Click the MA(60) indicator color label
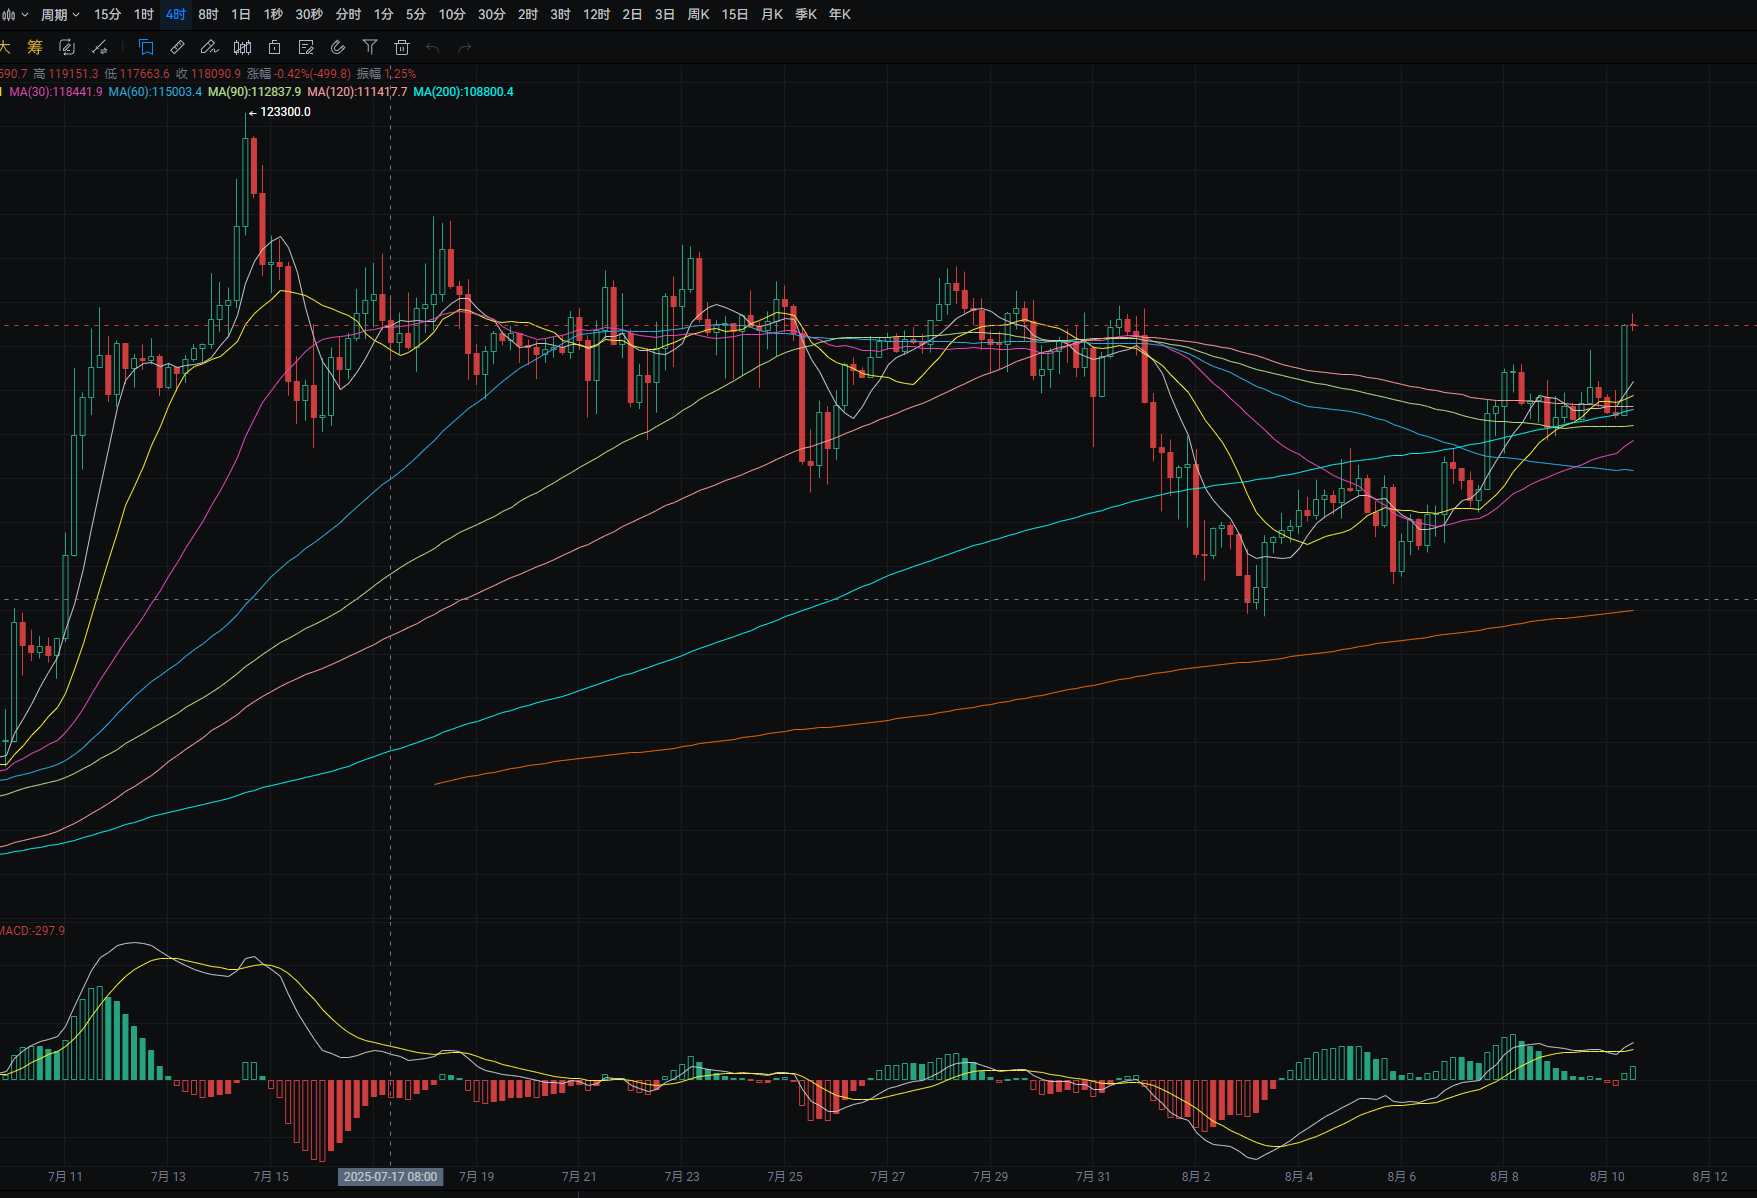This screenshot has width=1757, height=1198. point(155,92)
